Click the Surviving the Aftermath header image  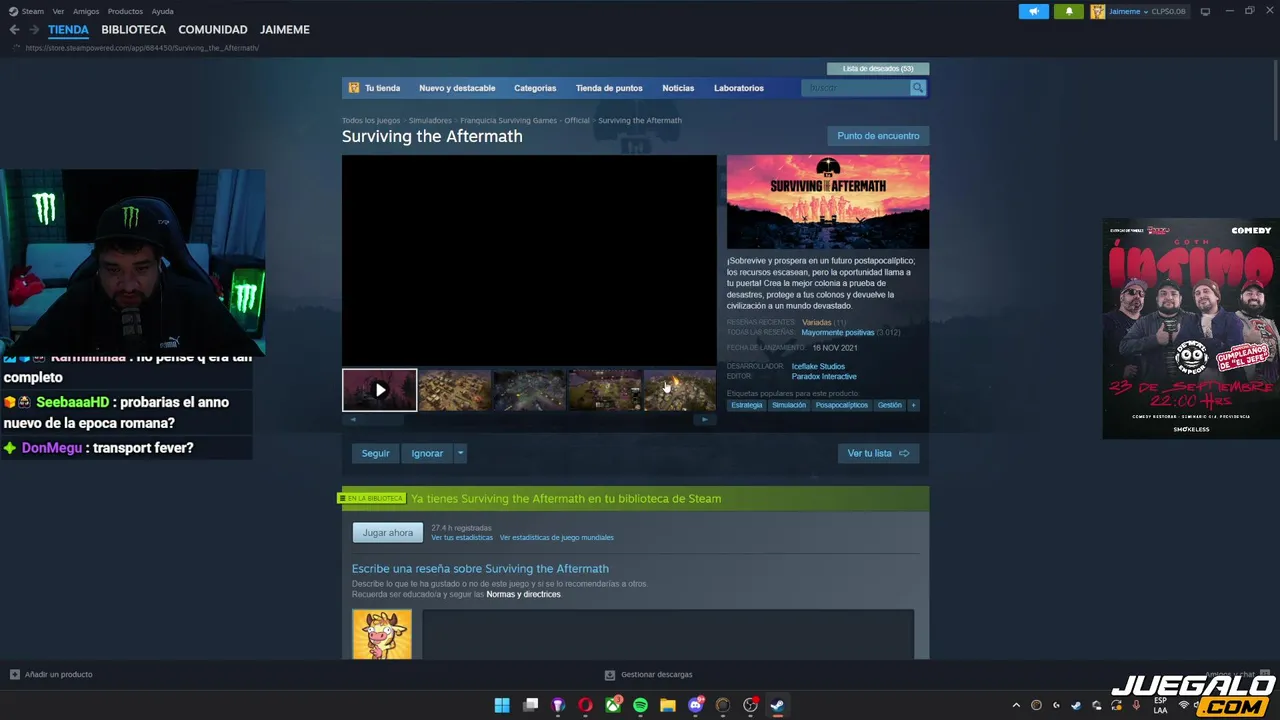(x=828, y=201)
